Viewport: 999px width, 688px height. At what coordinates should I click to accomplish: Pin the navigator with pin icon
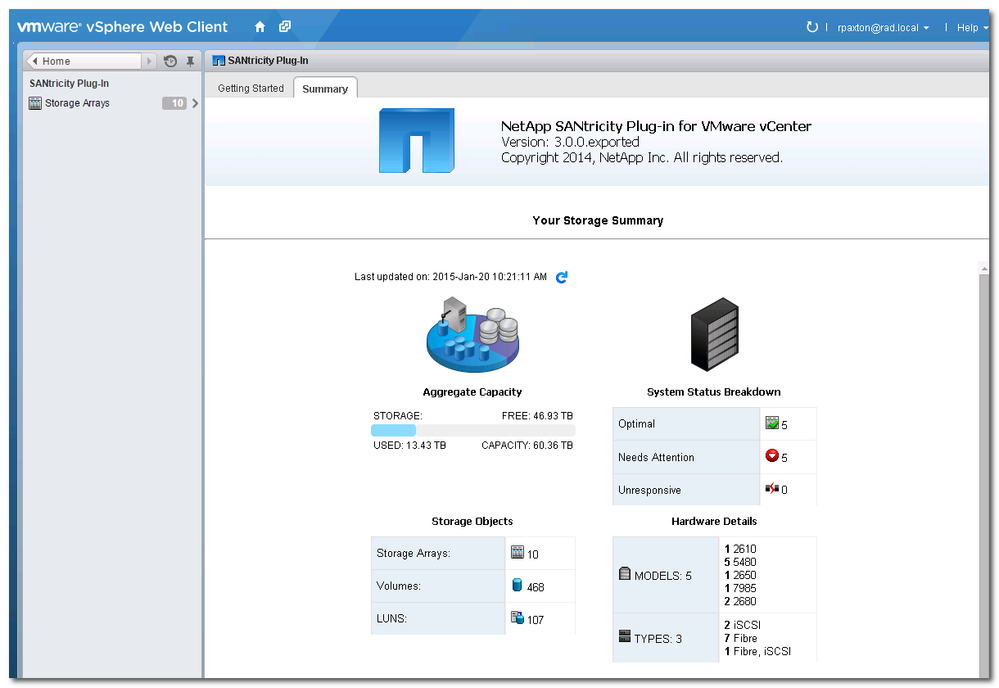190,61
